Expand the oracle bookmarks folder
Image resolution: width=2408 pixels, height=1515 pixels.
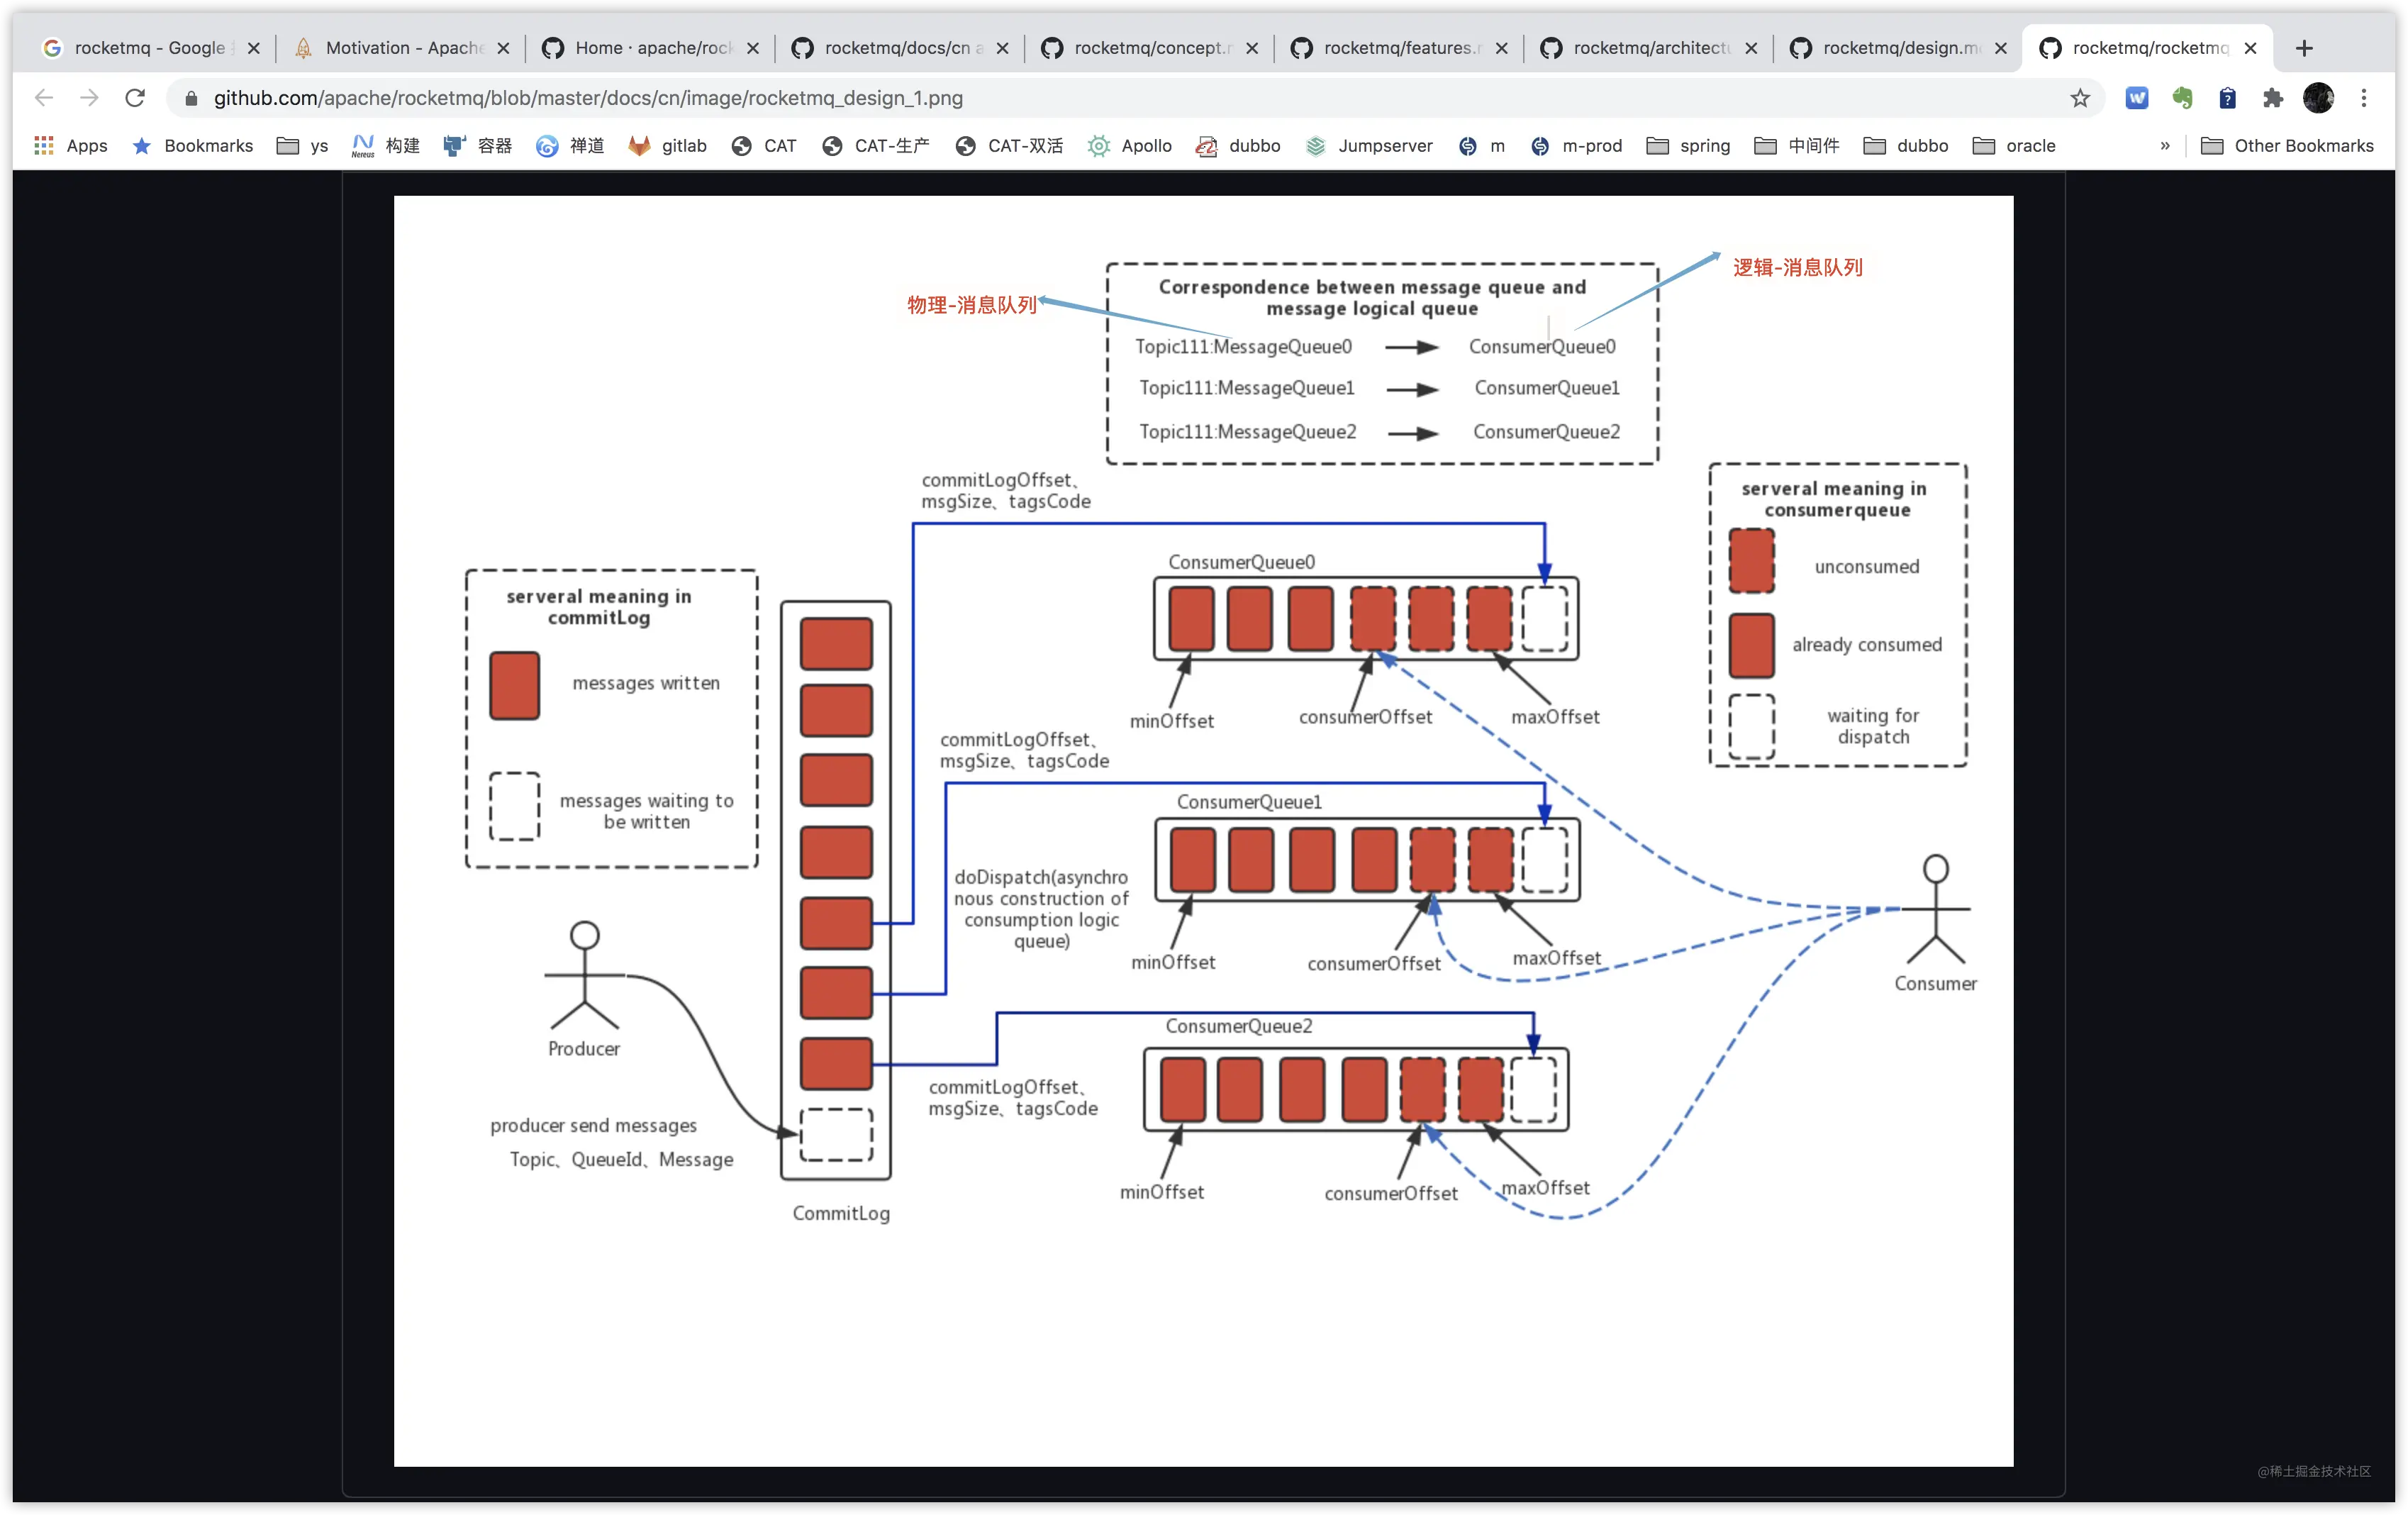coord(2014,146)
